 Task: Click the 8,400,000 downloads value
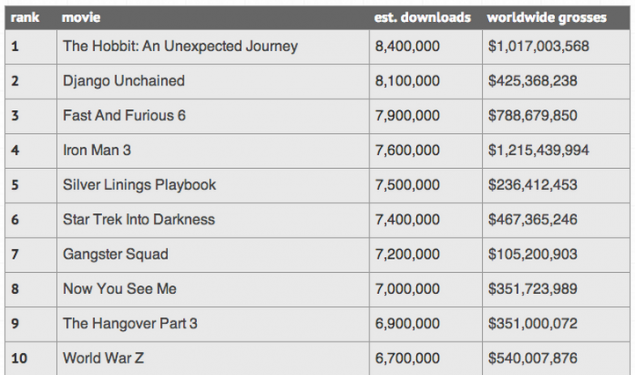[x=407, y=46]
